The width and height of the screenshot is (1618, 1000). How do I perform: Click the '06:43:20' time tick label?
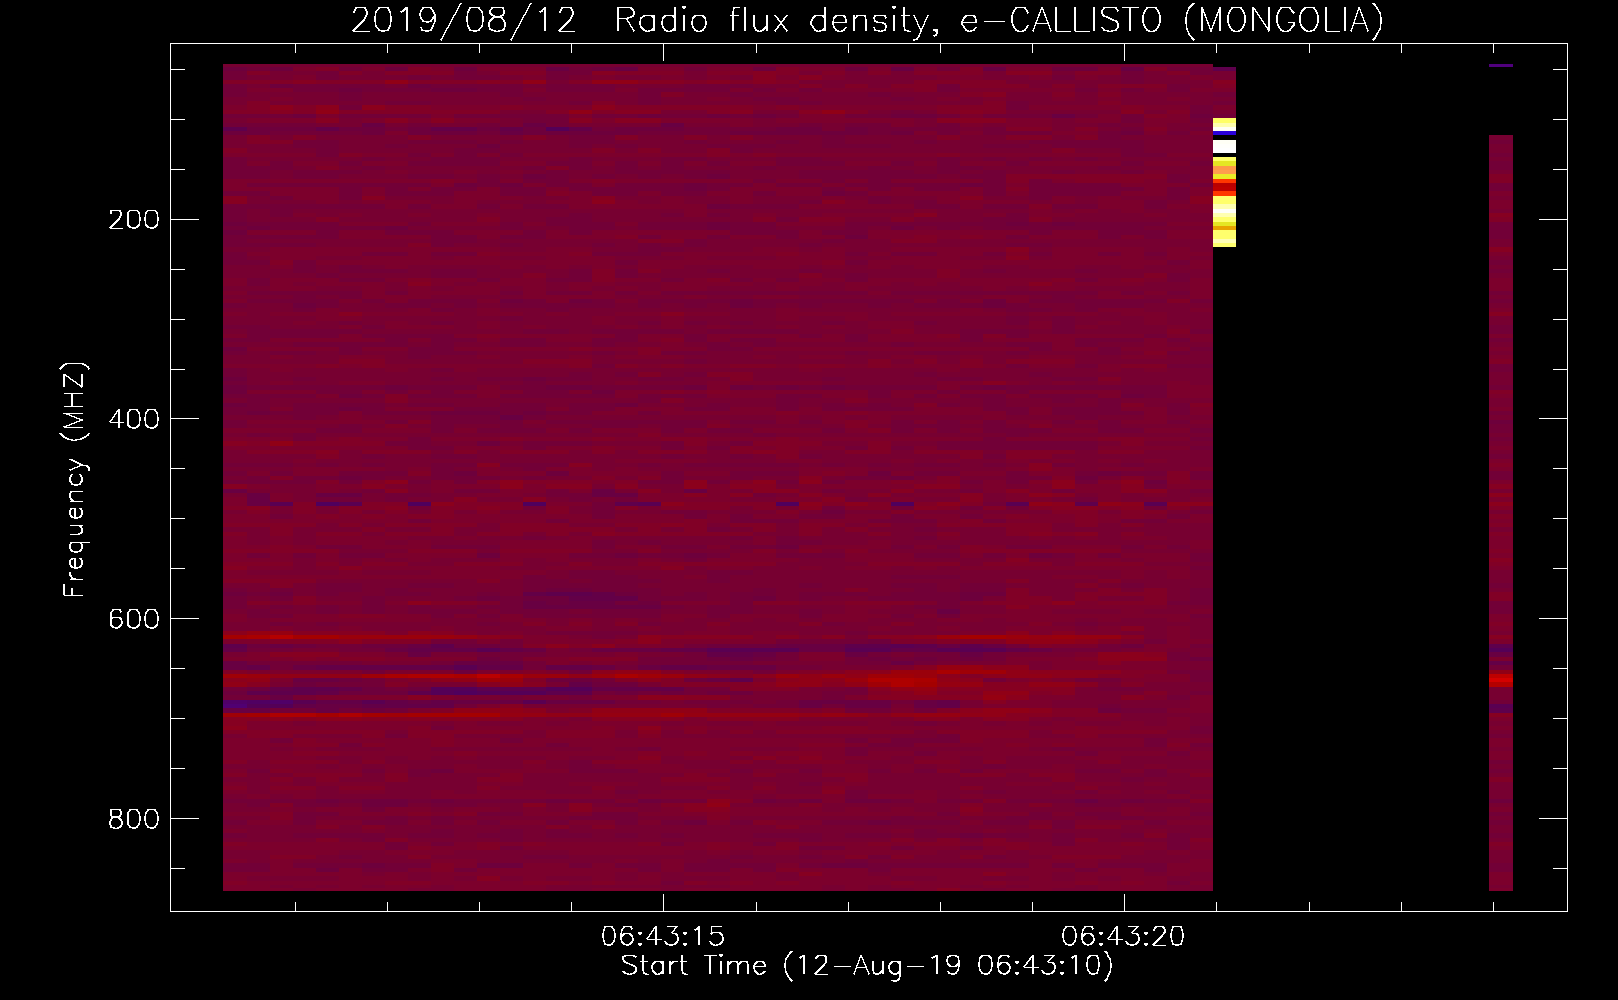(1123, 937)
